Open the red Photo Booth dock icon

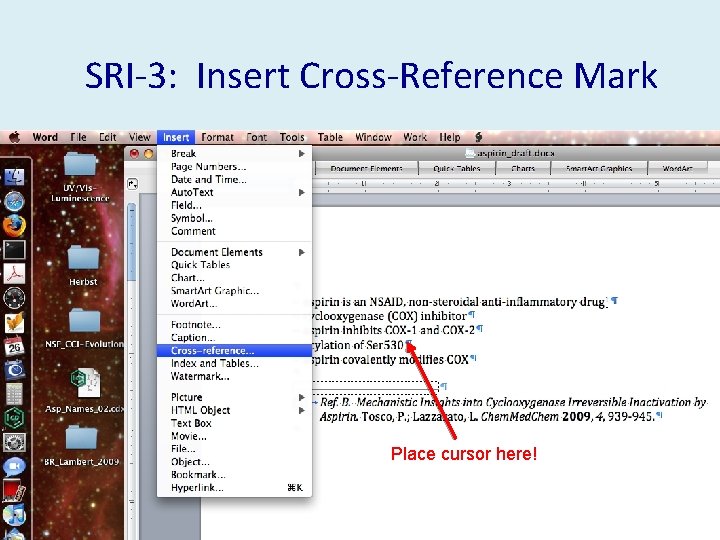coord(14,490)
